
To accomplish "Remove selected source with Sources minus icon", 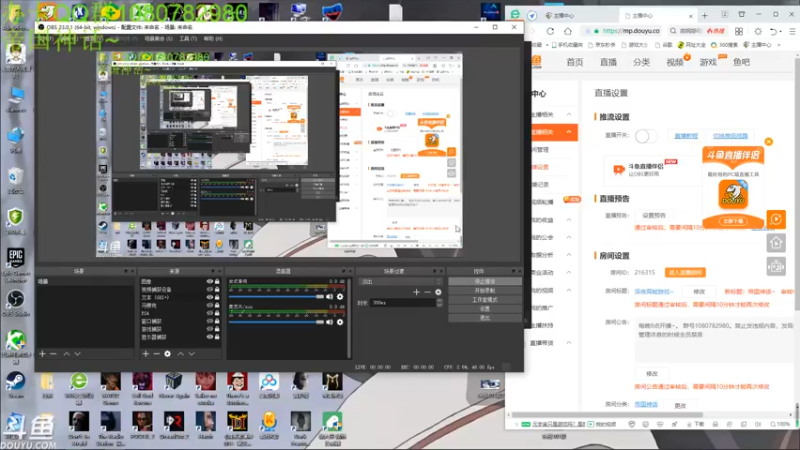I will pyautogui.click(x=157, y=354).
